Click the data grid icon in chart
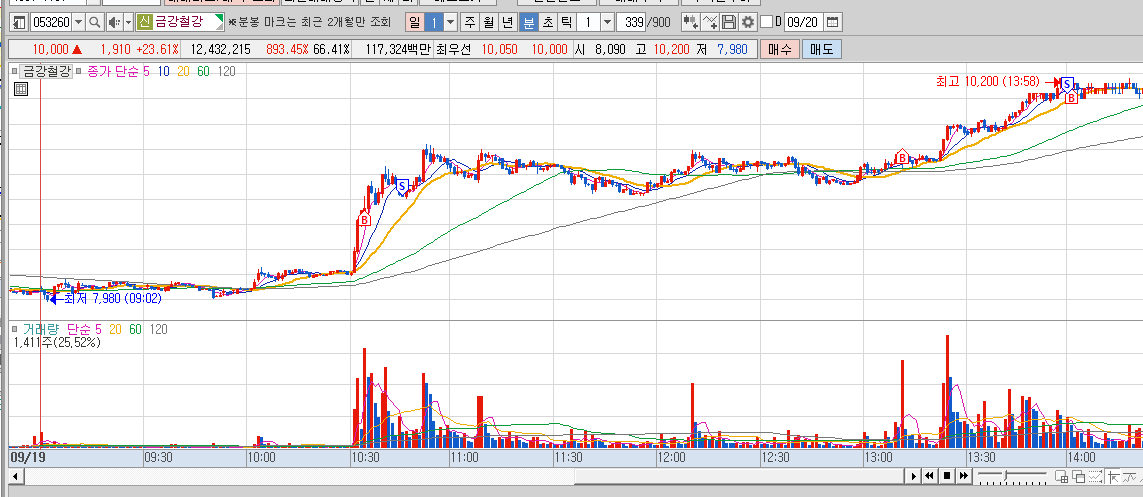 click(21, 90)
